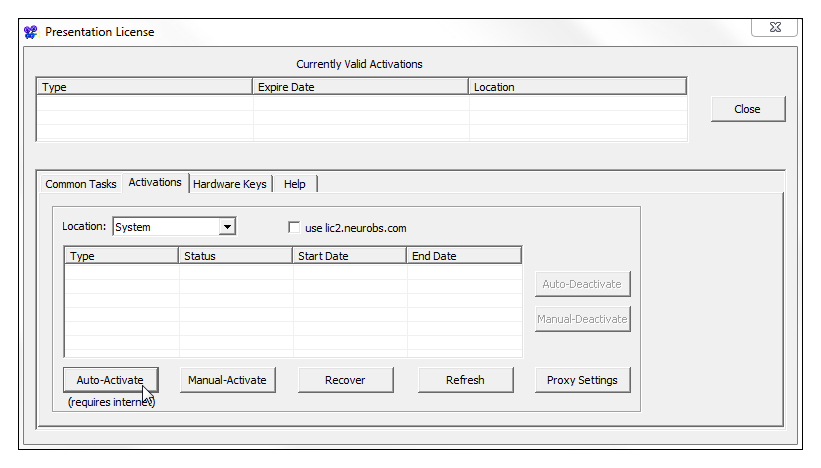This screenshot has width=821, height=468.
Task: Enable the use lic2.neurobs.com checkbox
Action: coord(294,228)
